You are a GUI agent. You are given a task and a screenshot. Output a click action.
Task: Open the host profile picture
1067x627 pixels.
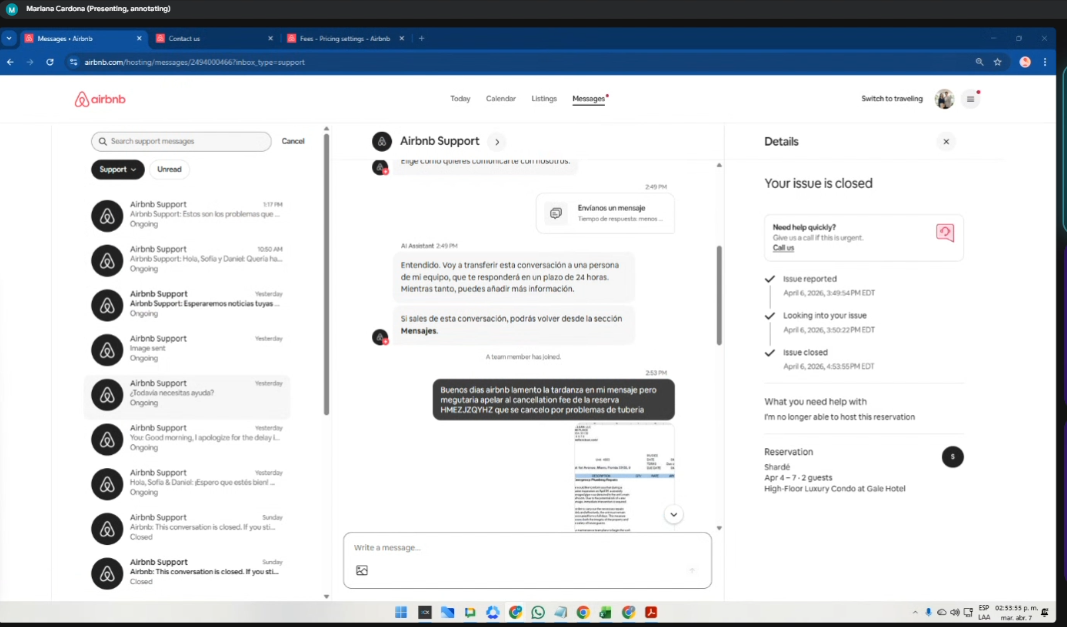click(x=944, y=99)
